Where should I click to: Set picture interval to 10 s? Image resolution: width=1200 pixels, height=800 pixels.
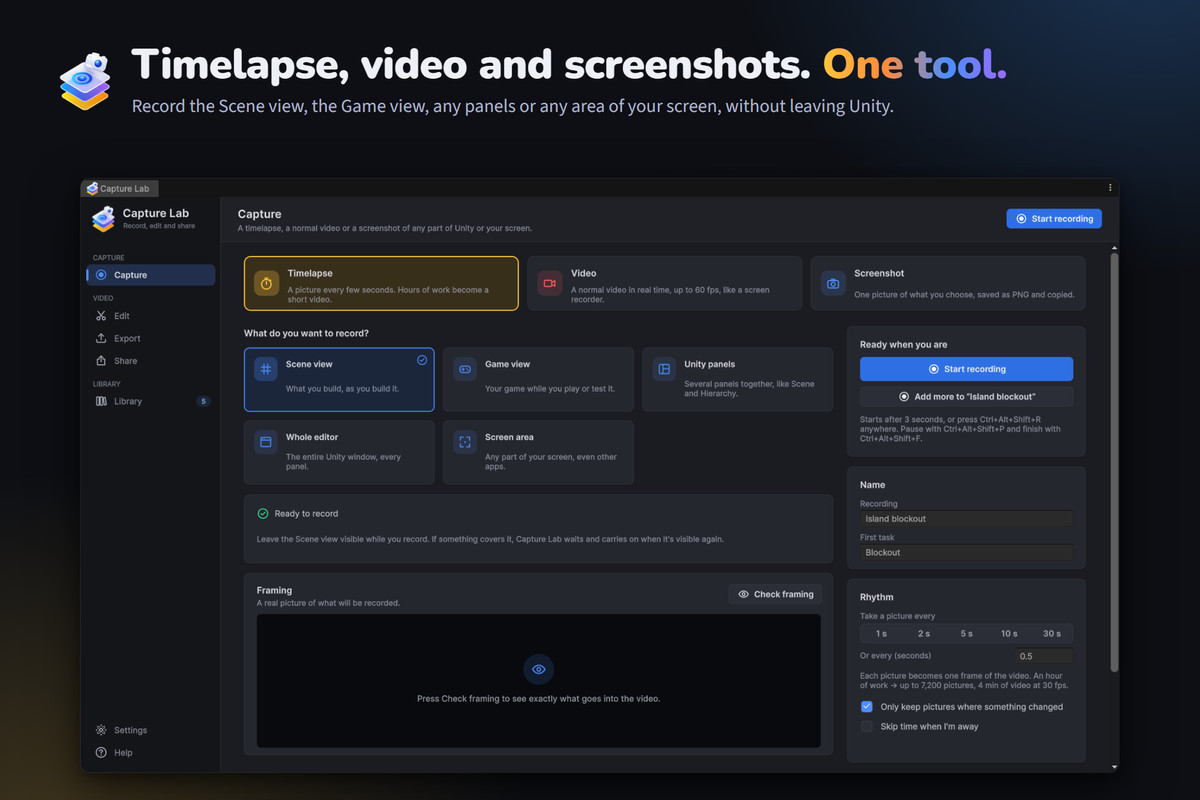[x=1009, y=633]
